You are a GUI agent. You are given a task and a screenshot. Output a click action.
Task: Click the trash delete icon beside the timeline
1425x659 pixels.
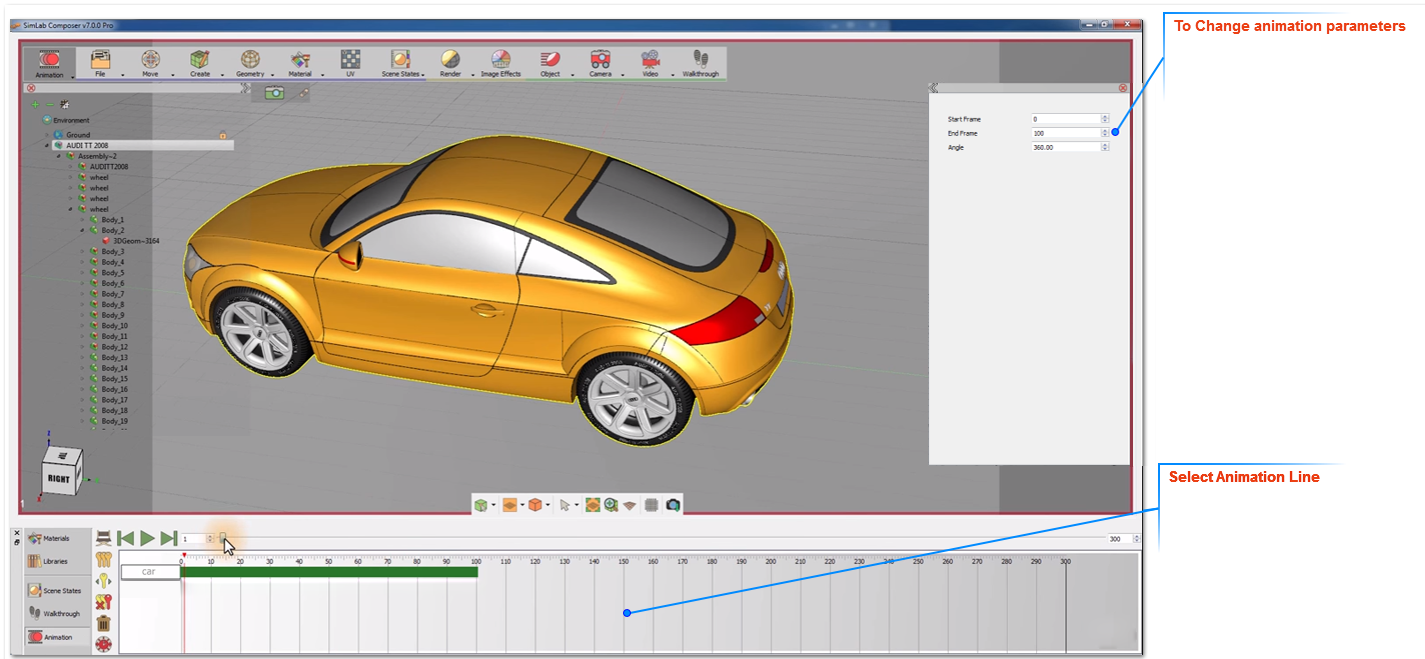coord(103,622)
